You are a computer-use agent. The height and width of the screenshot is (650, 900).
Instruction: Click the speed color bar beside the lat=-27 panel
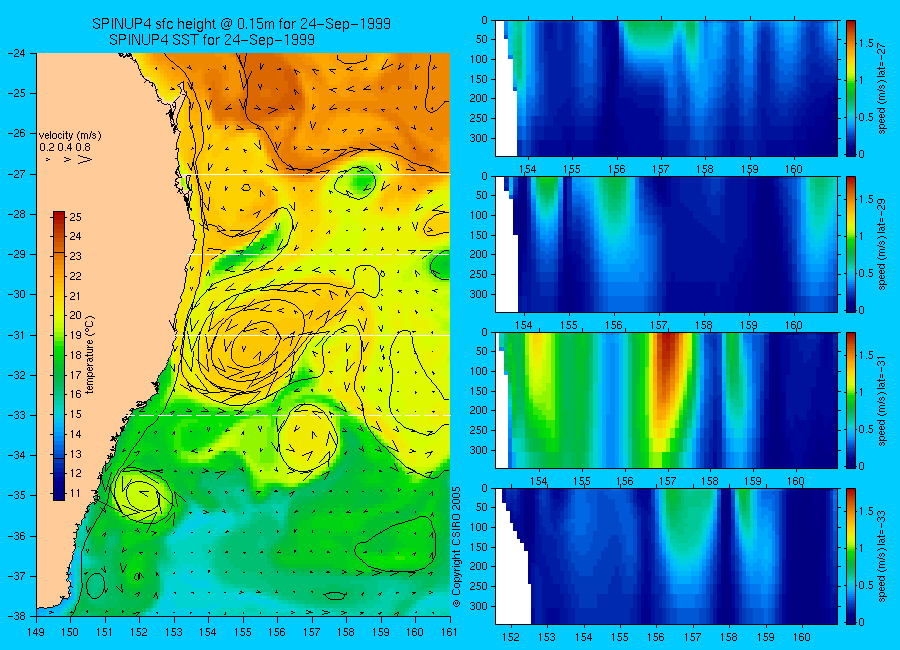click(x=850, y=88)
